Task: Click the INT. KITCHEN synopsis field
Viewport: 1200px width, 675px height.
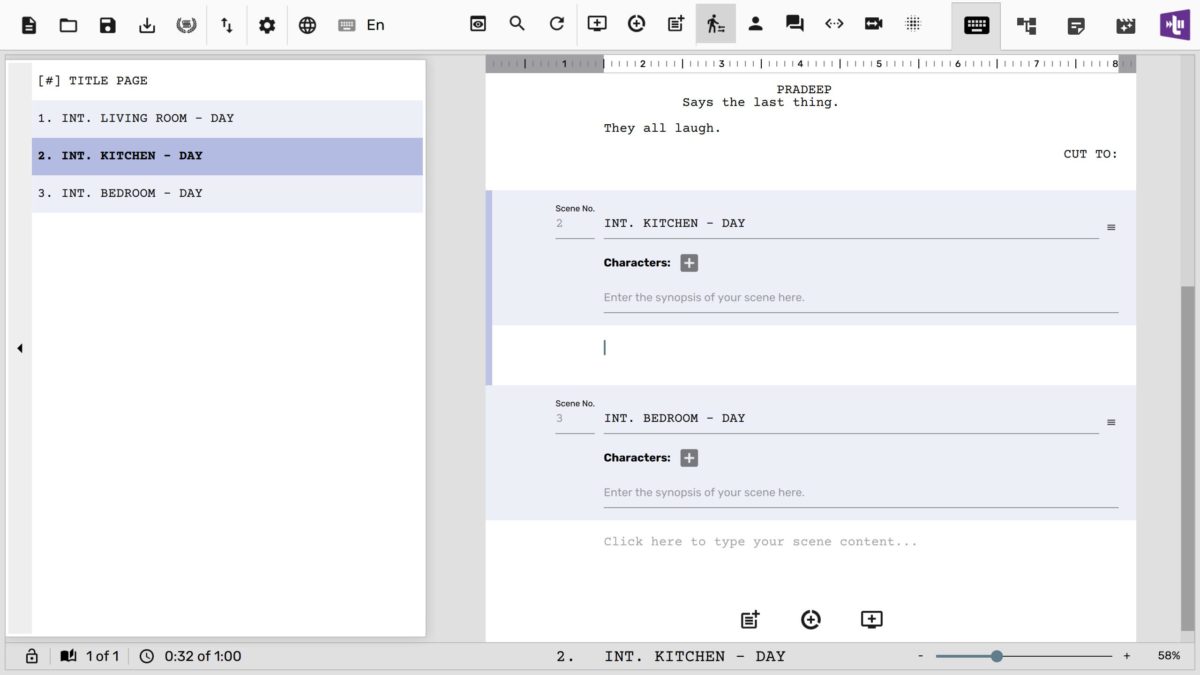Action: point(860,298)
